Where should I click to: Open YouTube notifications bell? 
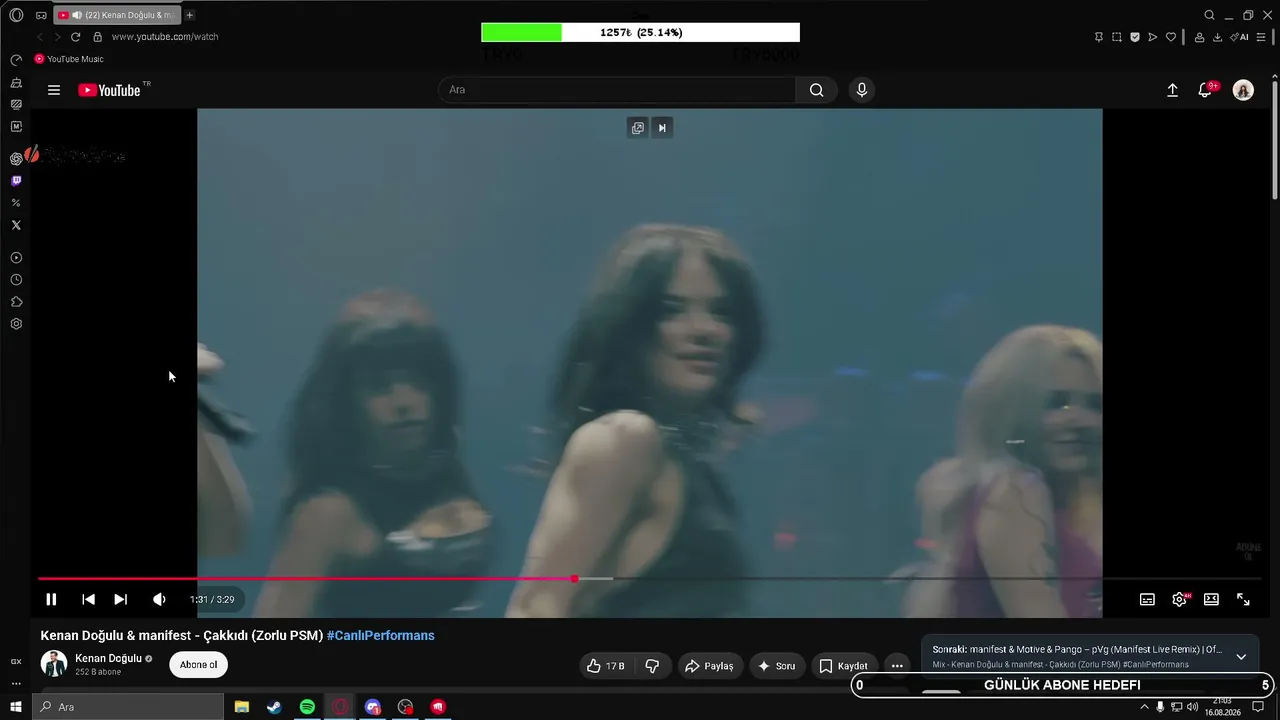click(x=1206, y=90)
